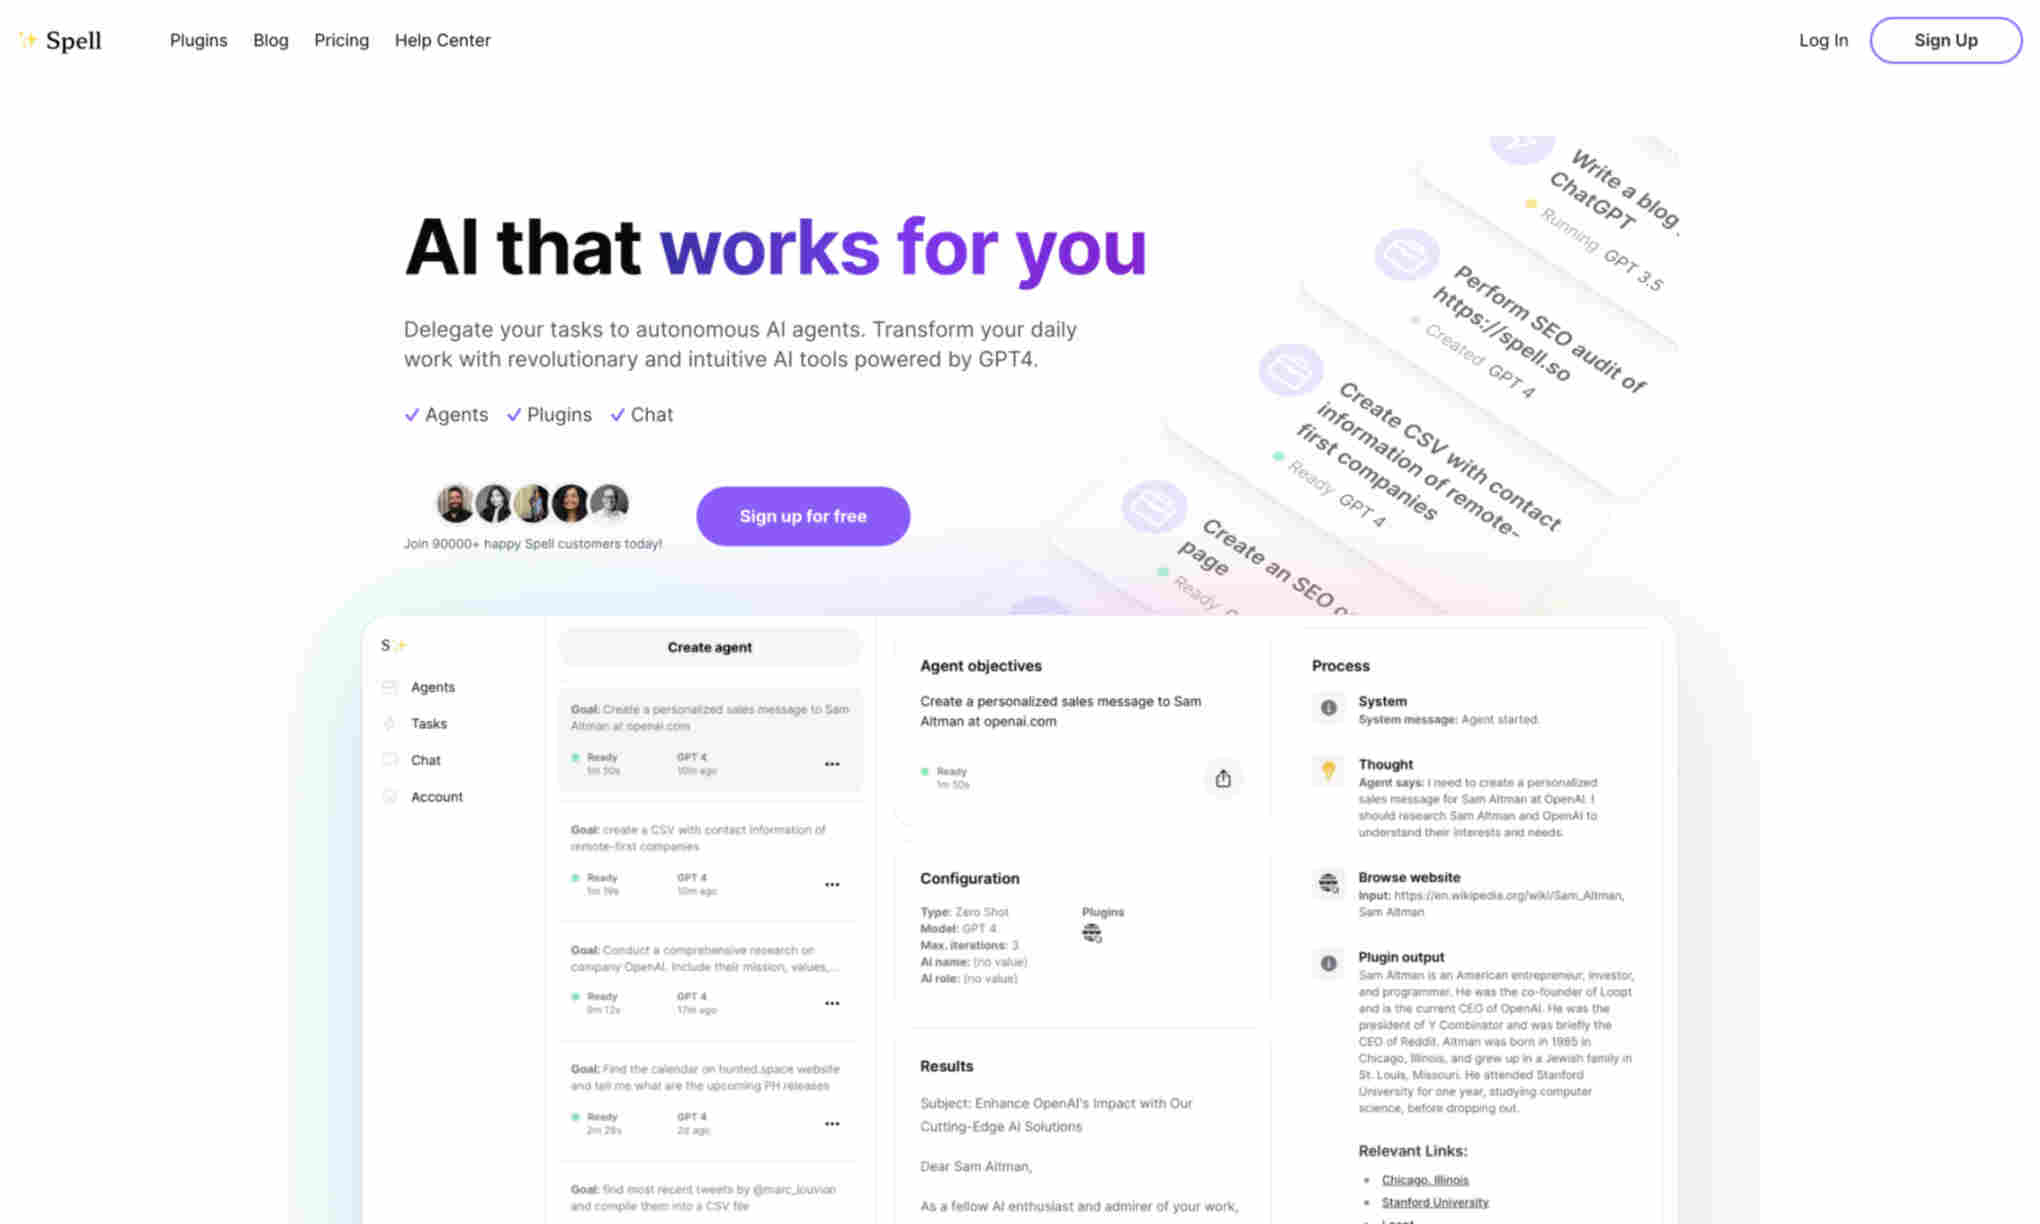Click the Spell logo icon top left
Screen dimensions: 2040x1224
28,39
